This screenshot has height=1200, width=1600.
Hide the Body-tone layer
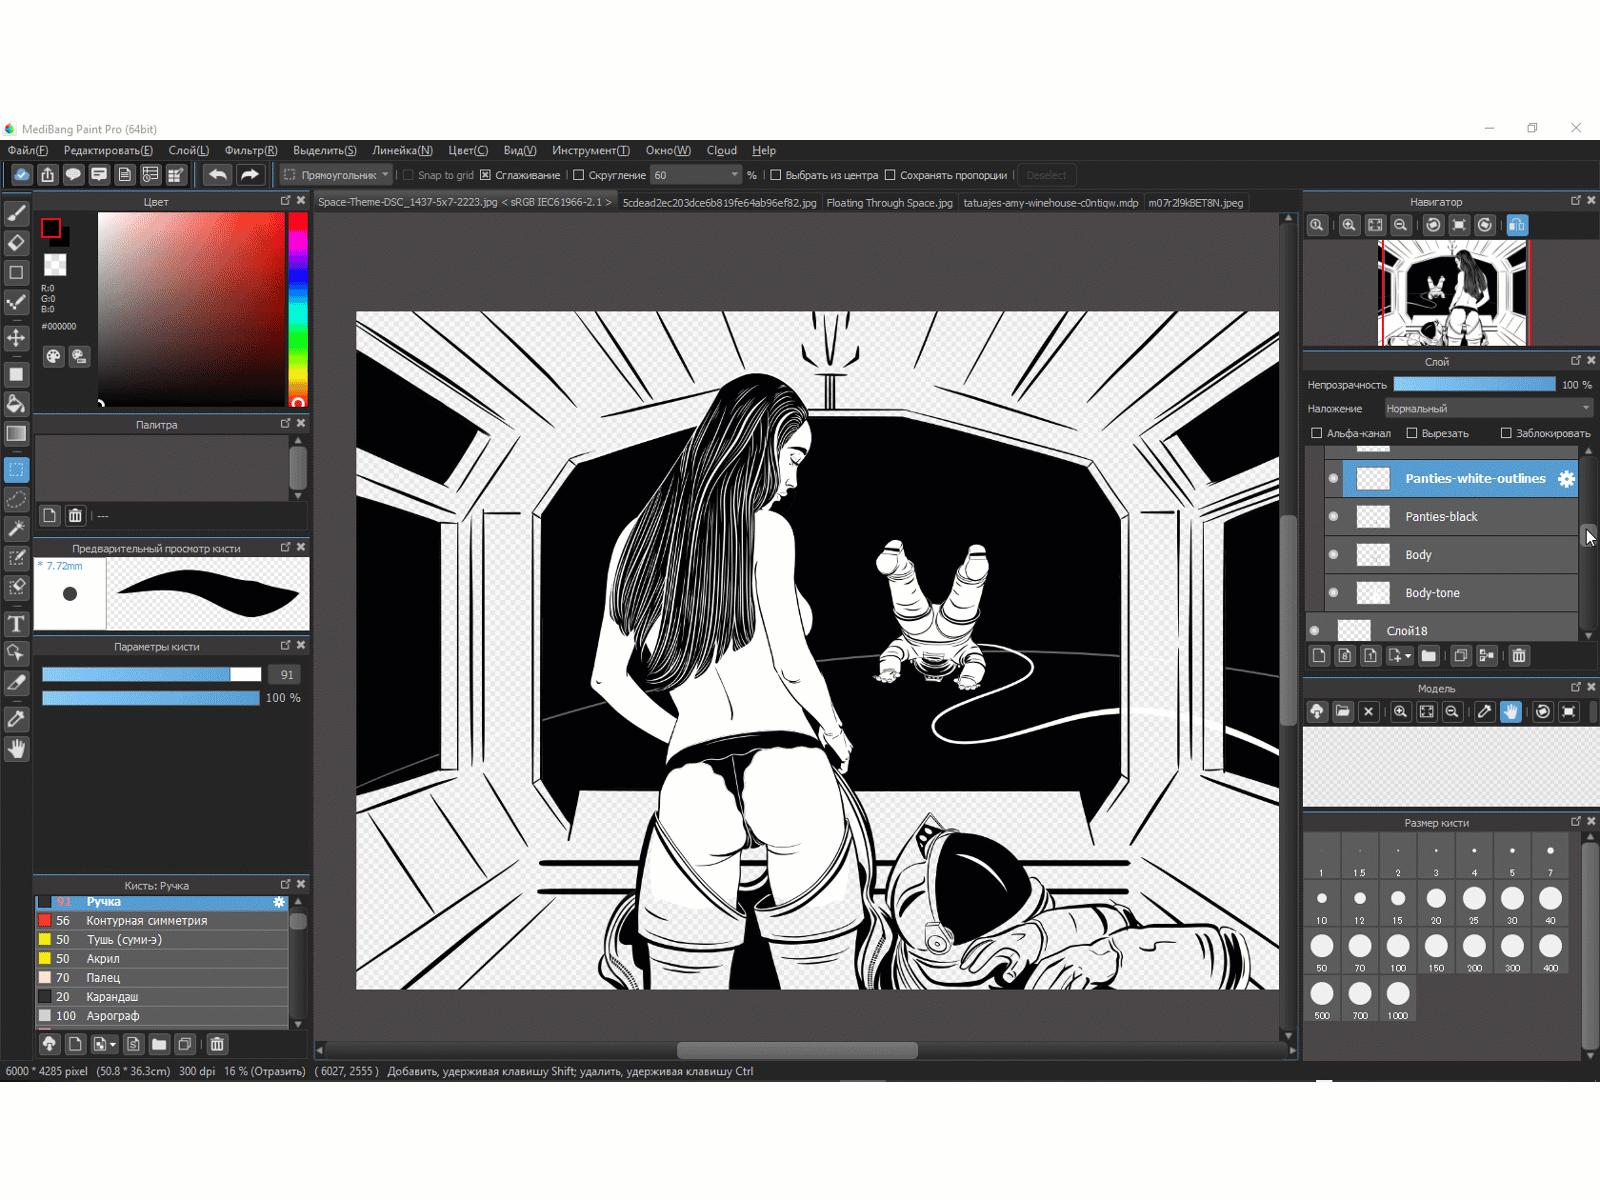point(1333,593)
